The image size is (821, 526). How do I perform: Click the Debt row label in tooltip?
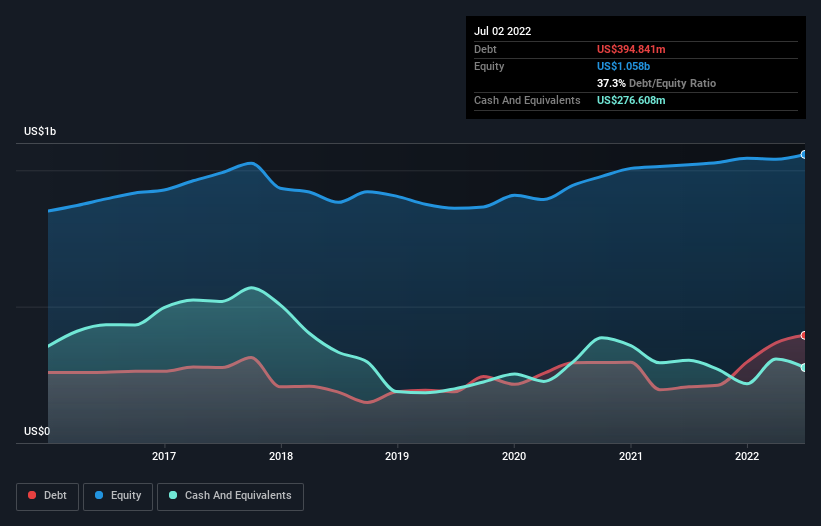tap(485, 49)
